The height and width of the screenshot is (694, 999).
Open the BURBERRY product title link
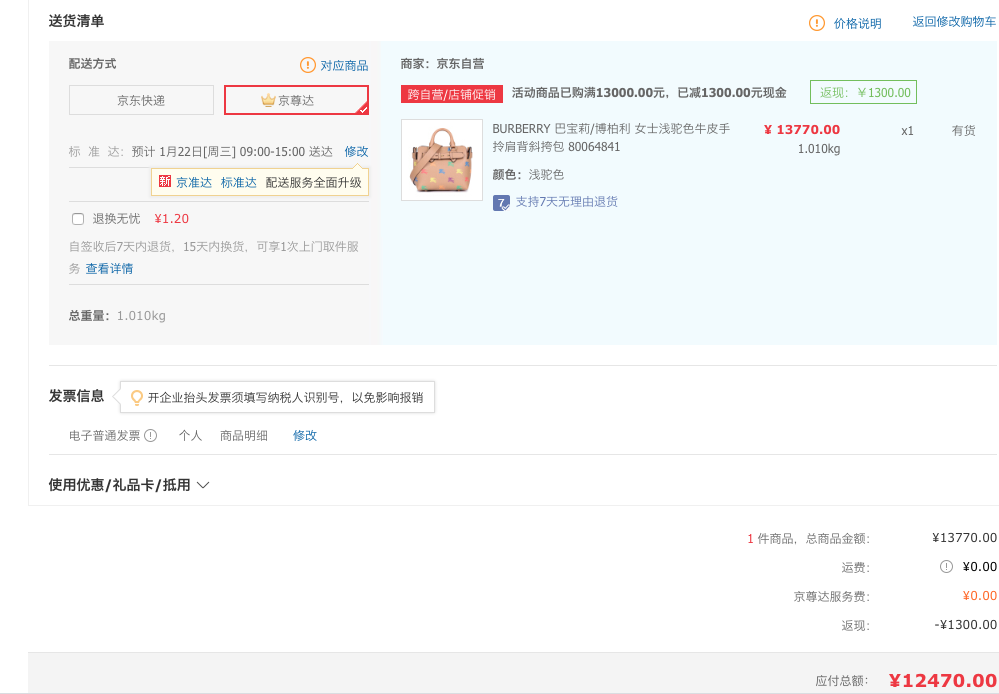[611, 138]
